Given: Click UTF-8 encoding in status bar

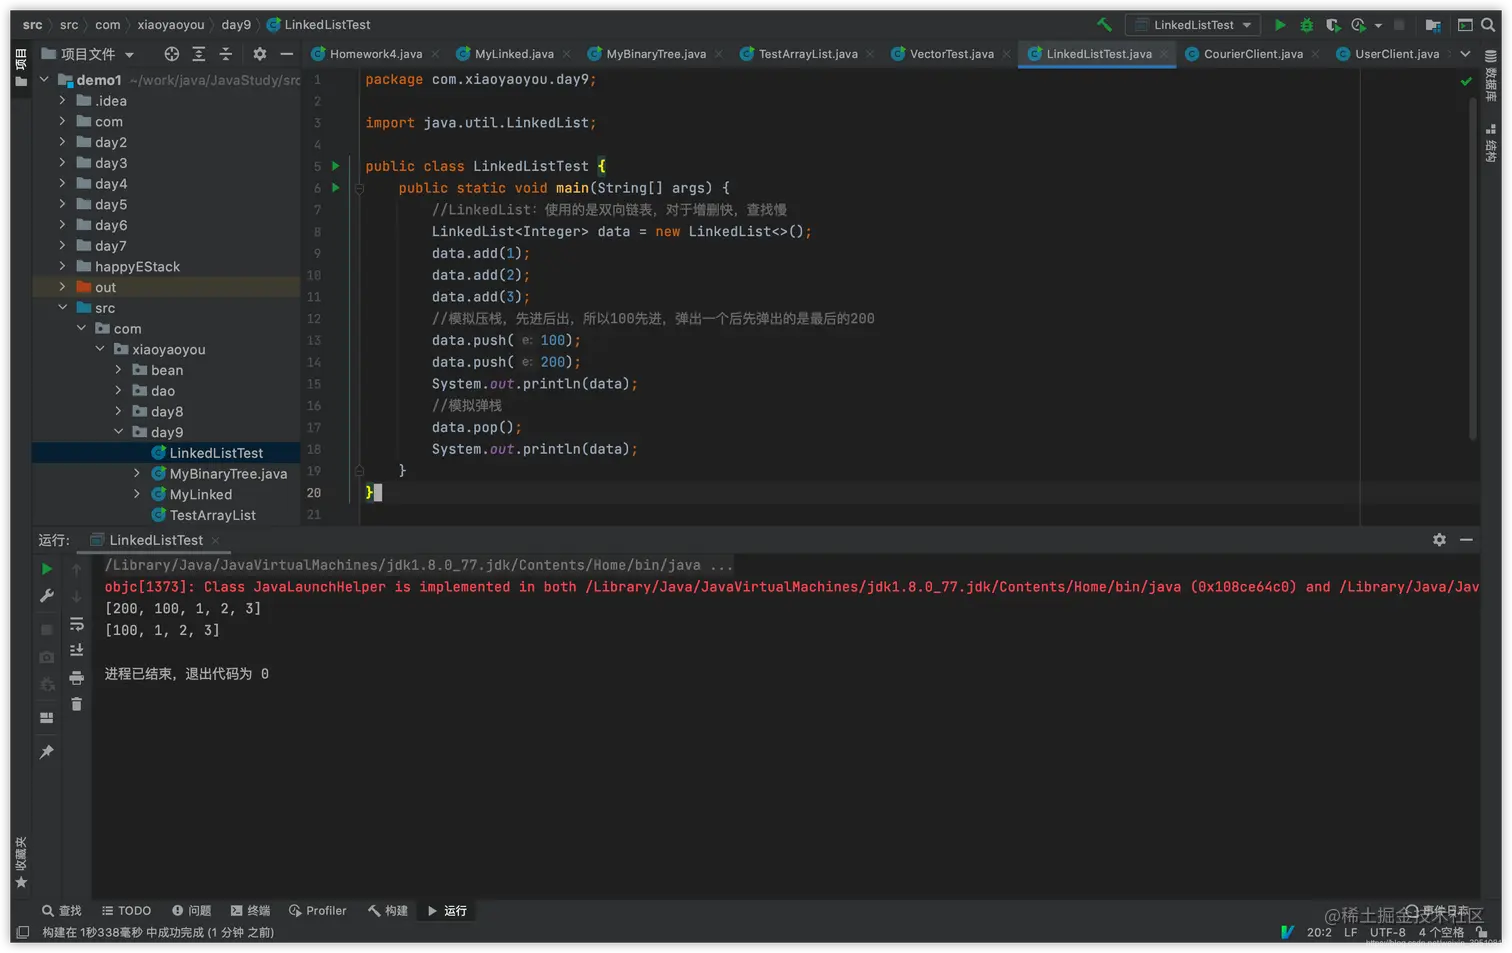Looking at the screenshot, I should click(x=1387, y=932).
